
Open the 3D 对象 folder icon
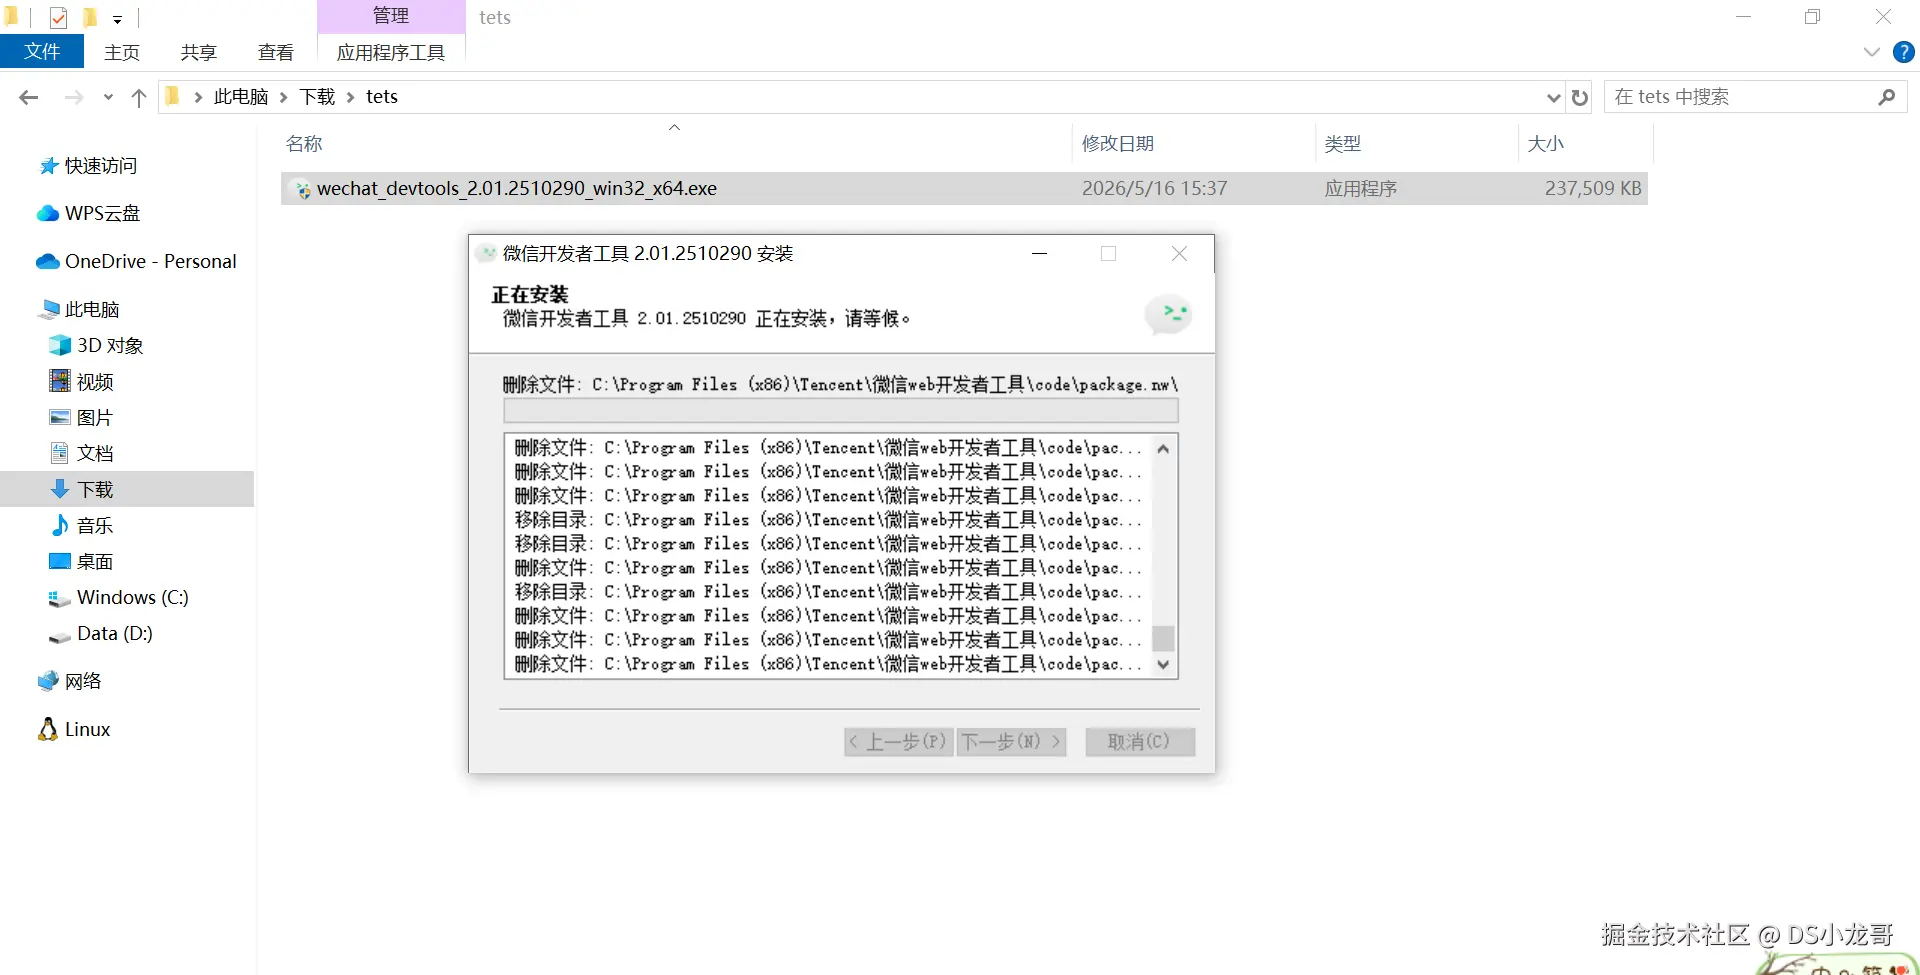coord(60,346)
